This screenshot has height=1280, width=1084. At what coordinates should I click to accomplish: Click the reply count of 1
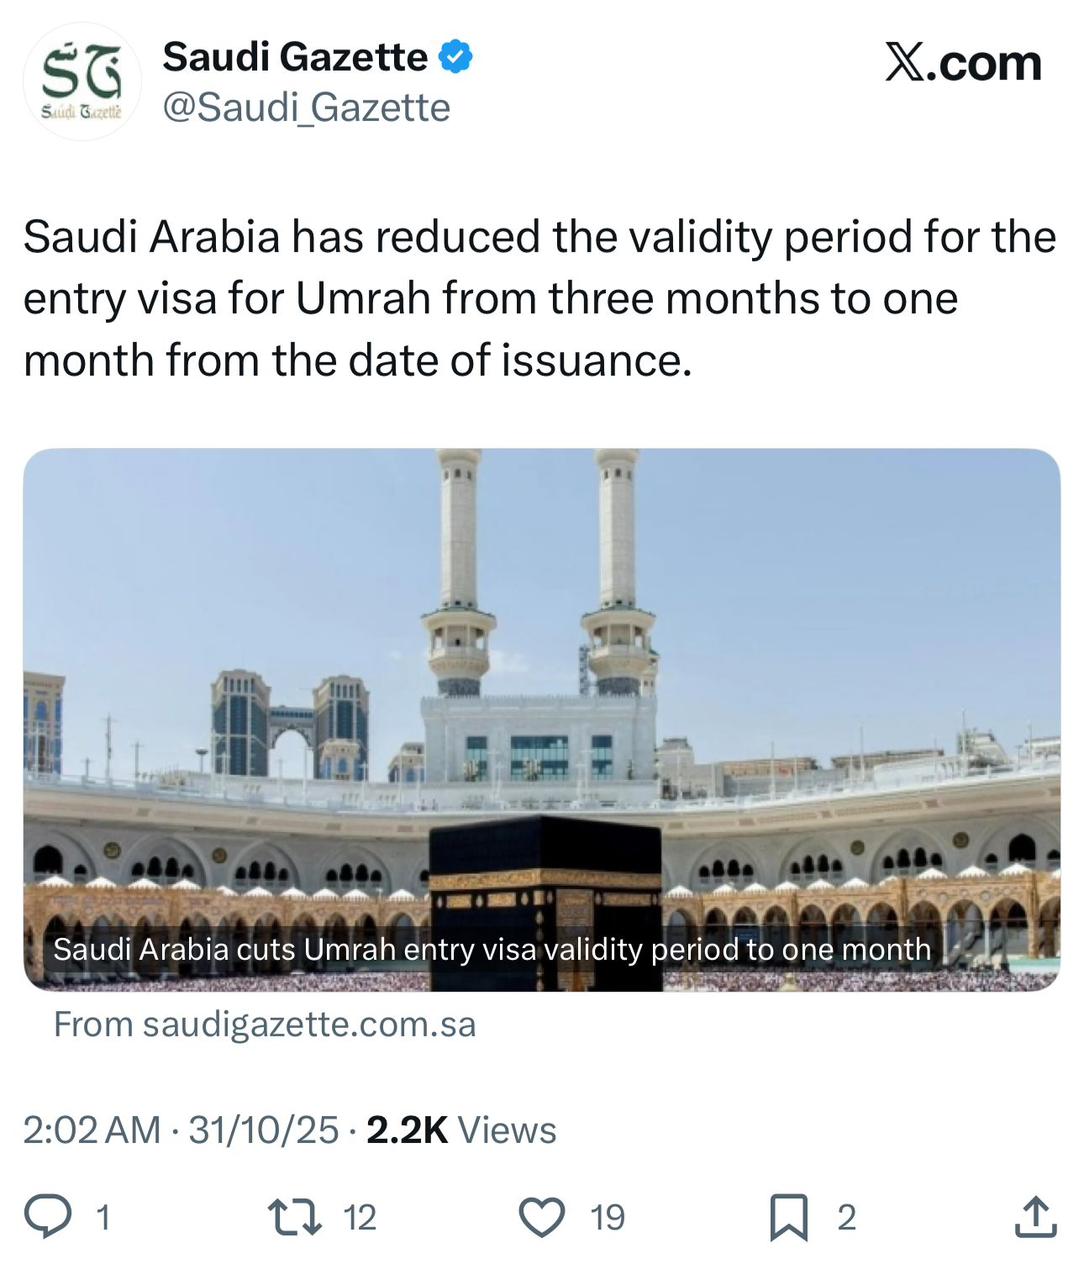pyautogui.click(x=102, y=1218)
